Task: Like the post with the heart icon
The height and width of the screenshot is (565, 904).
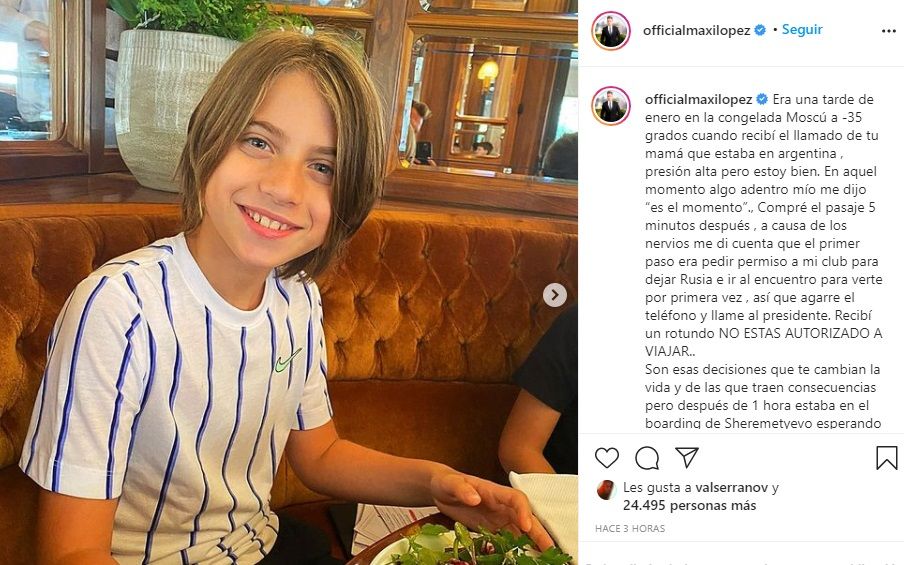Action: pyautogui.click(x=607, y=458)
